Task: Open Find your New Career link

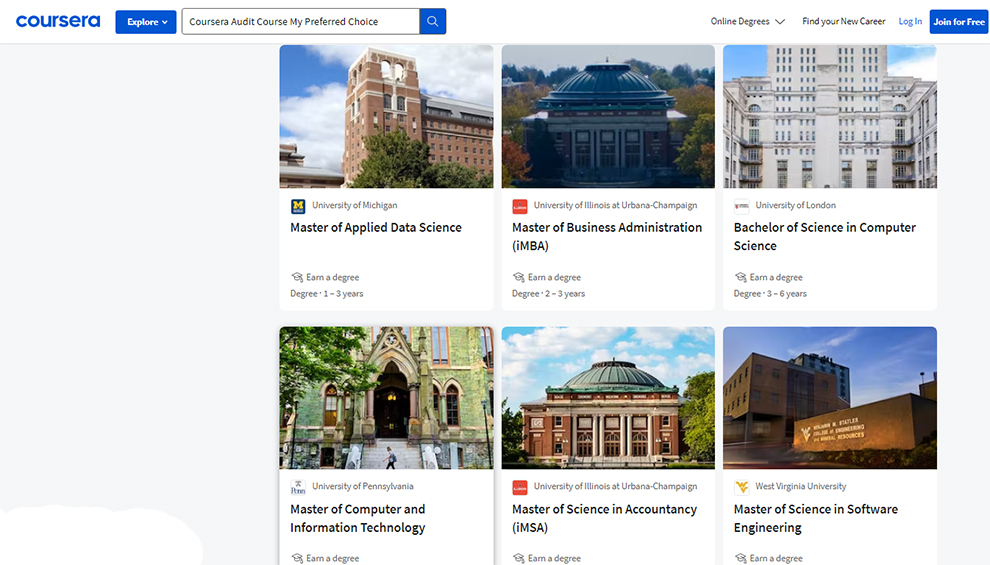Action: 844,21
